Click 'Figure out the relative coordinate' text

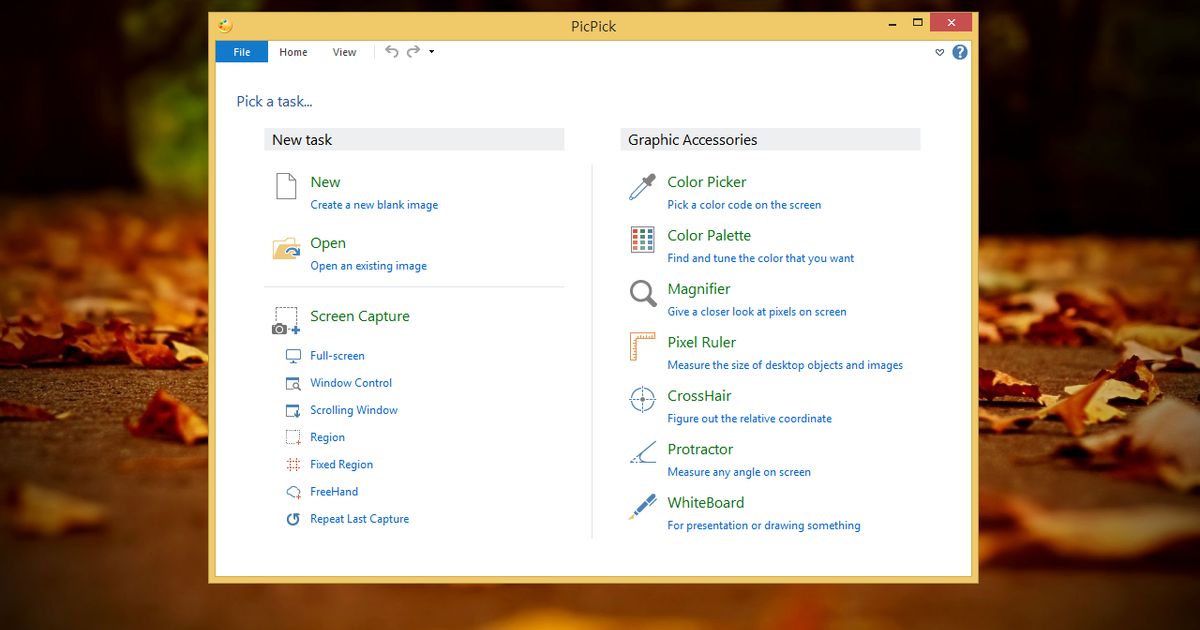point(750,419)
